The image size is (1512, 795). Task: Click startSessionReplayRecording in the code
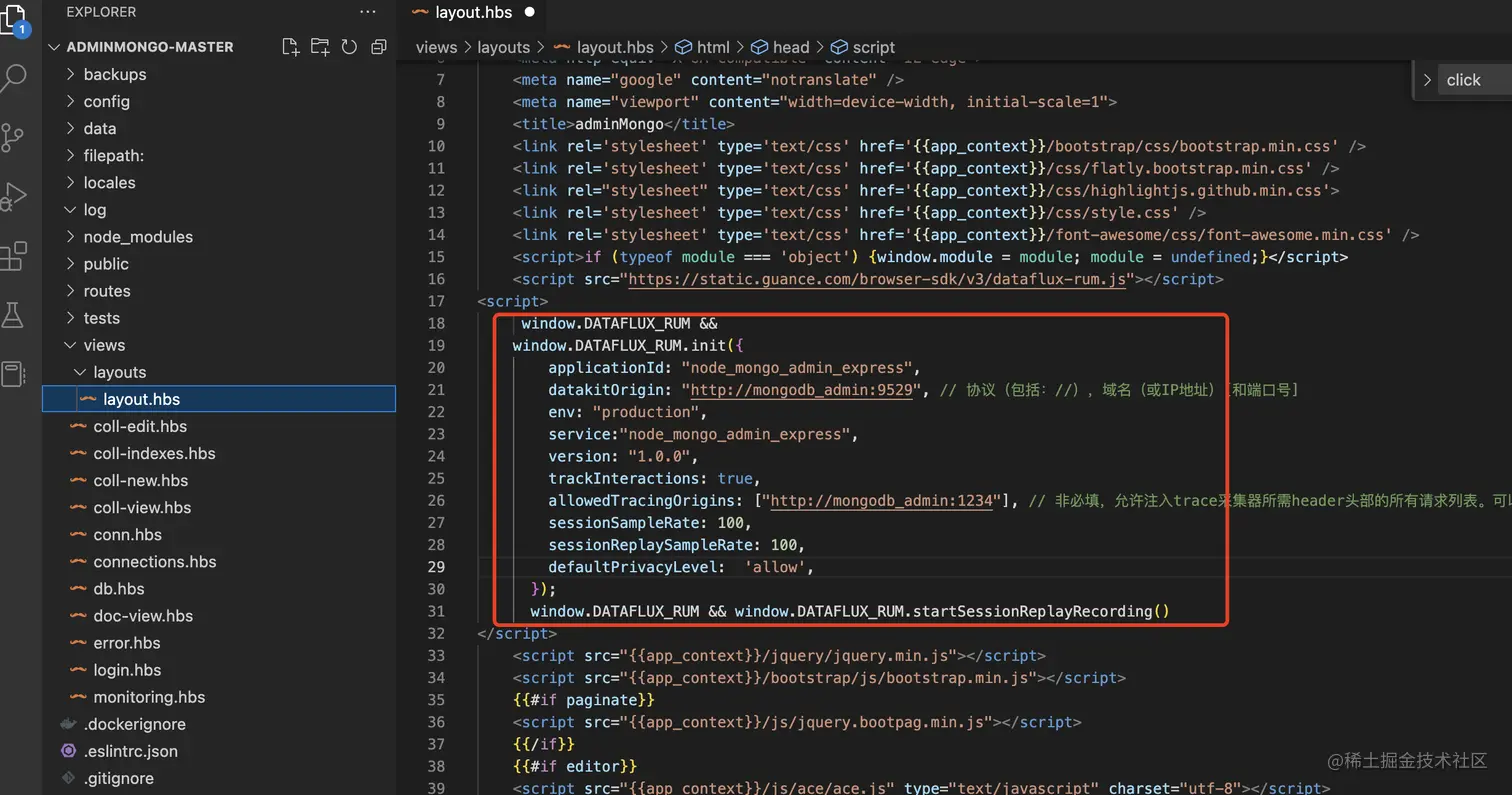coord(1033,610)
